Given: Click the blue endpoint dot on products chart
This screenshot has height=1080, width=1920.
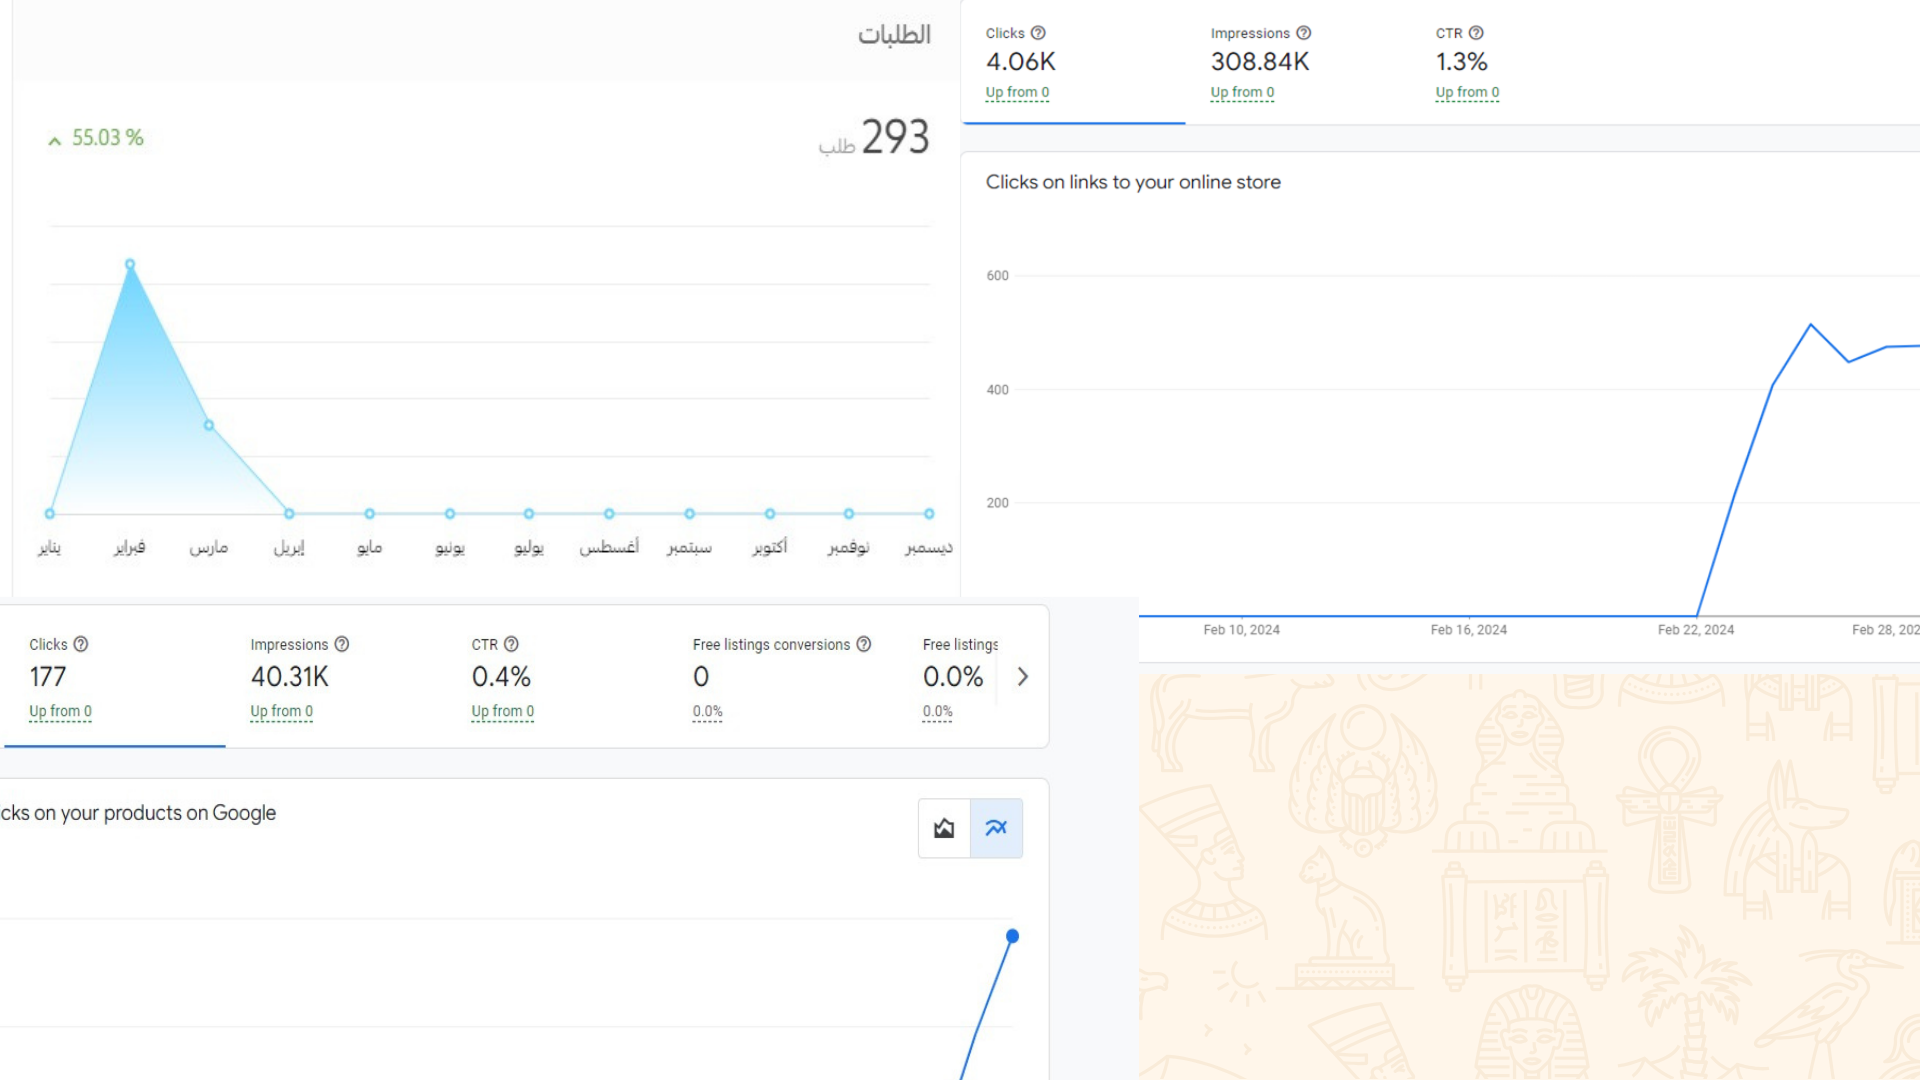Looking at the screenshot, I should [1012, 937].
